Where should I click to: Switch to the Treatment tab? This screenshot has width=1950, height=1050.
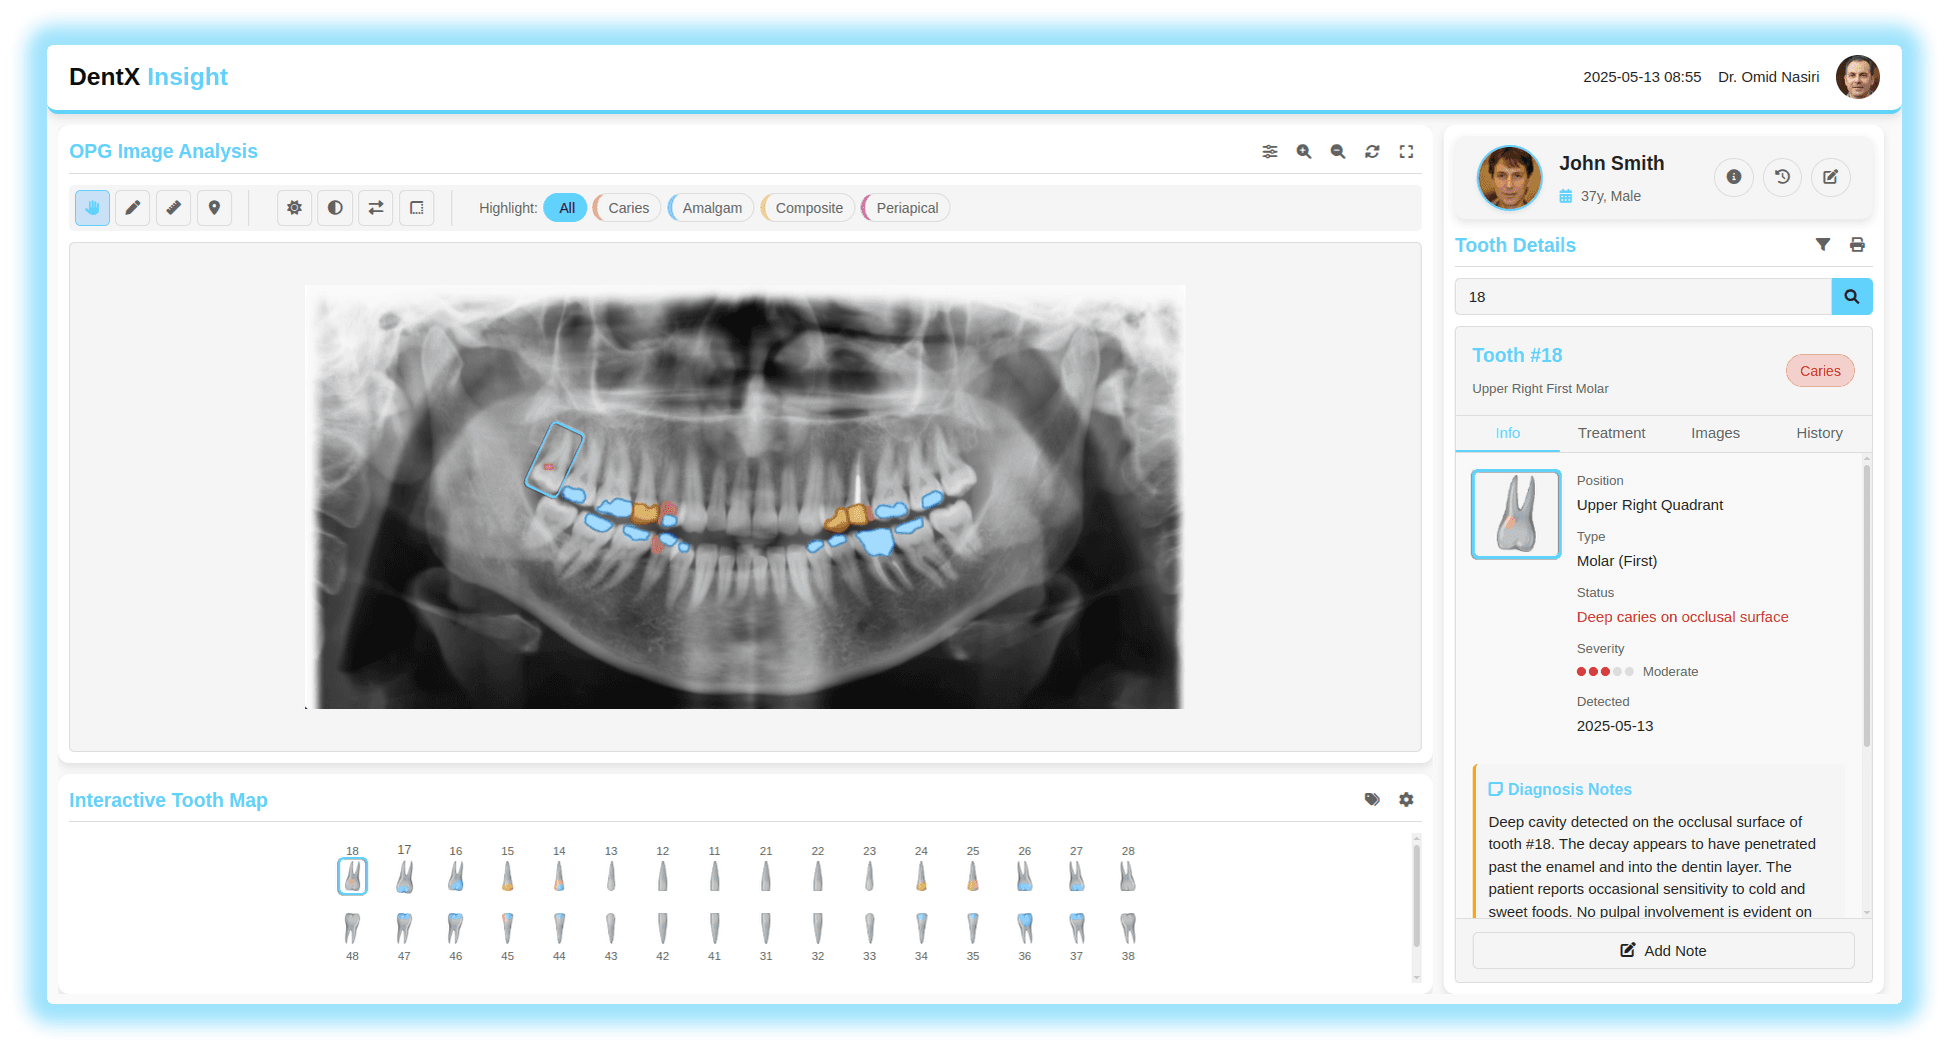pos(1612,433)
